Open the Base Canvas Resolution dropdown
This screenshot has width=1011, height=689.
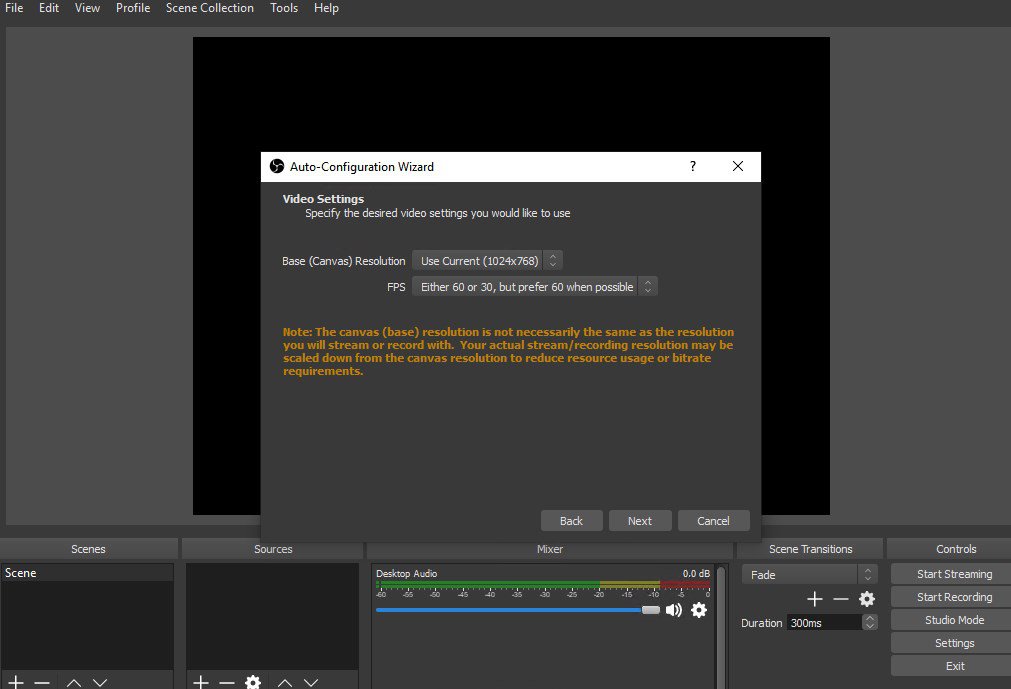pos(487,260)
